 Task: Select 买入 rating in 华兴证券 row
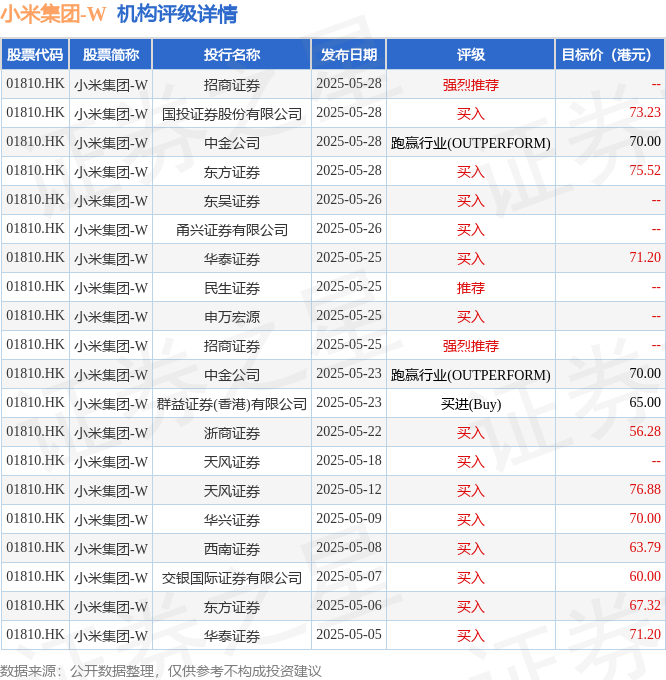pos(470,520)
